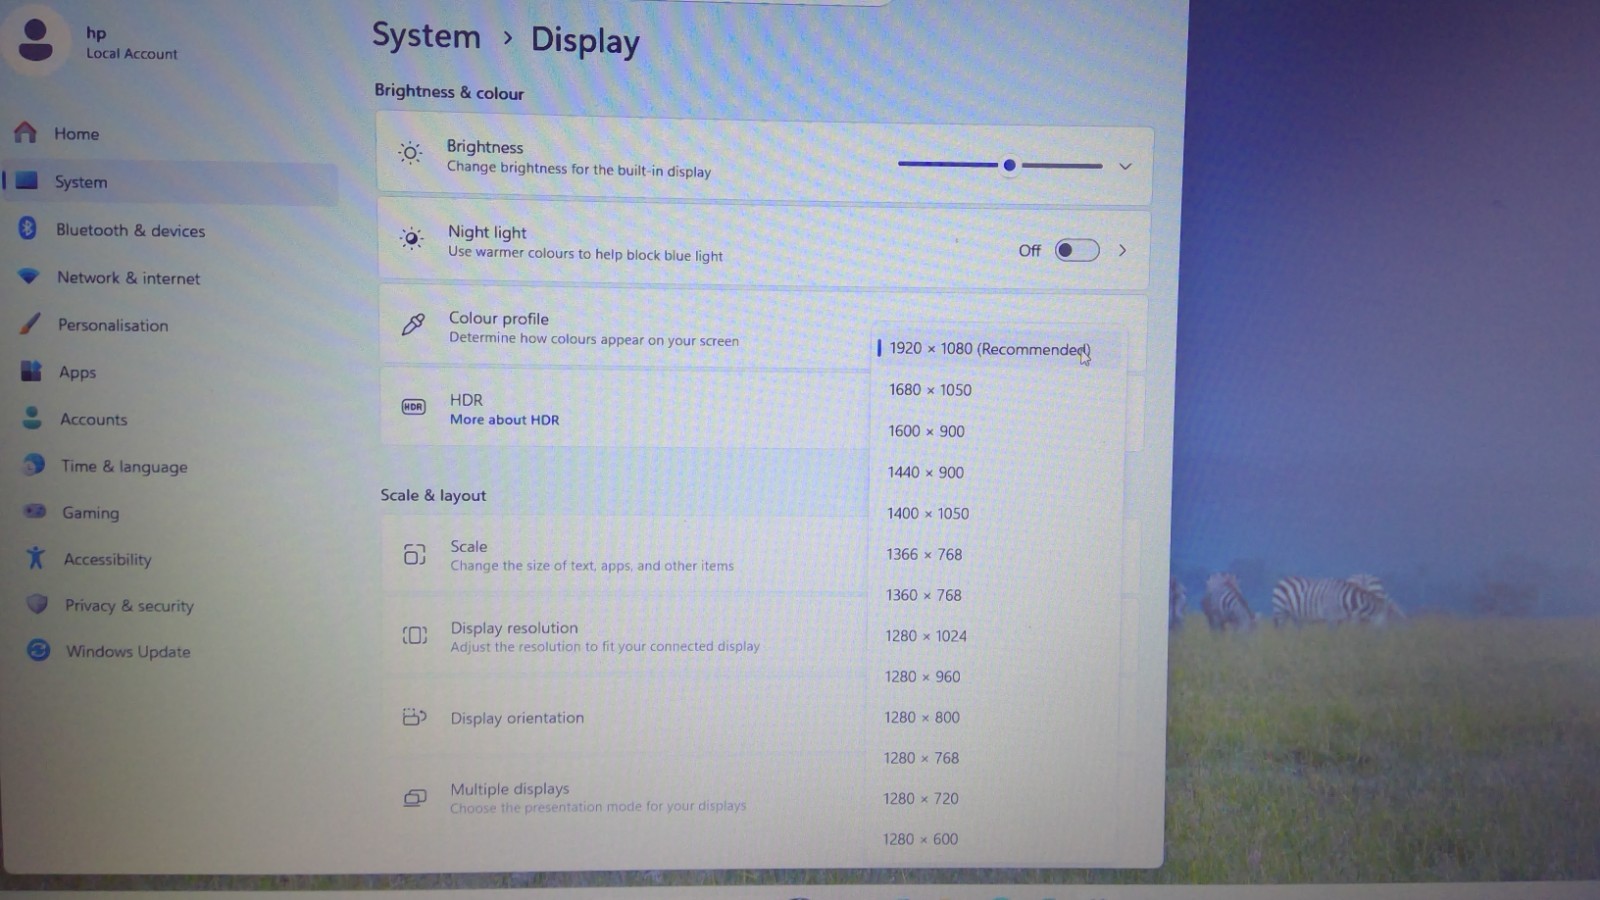Click the Privacy & security shield icon

pyautogui.click(x=37, y=604)
